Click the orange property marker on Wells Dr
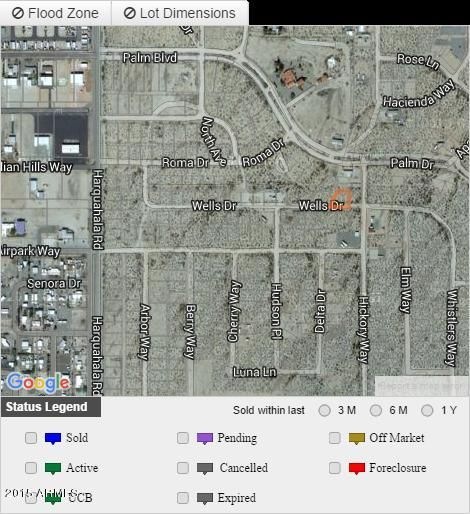 tap(342, 199)
